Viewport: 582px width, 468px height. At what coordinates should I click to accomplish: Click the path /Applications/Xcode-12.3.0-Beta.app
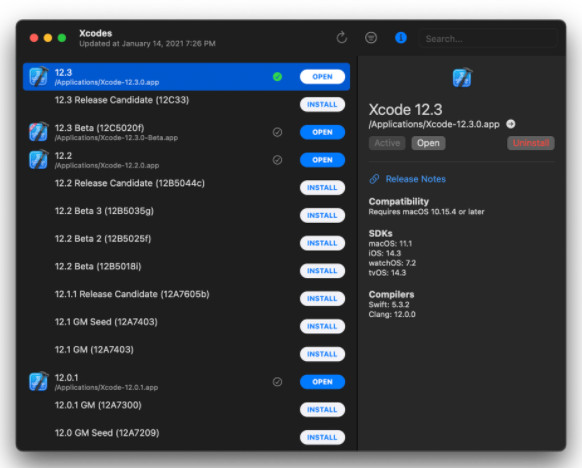(x=116, y=138)
